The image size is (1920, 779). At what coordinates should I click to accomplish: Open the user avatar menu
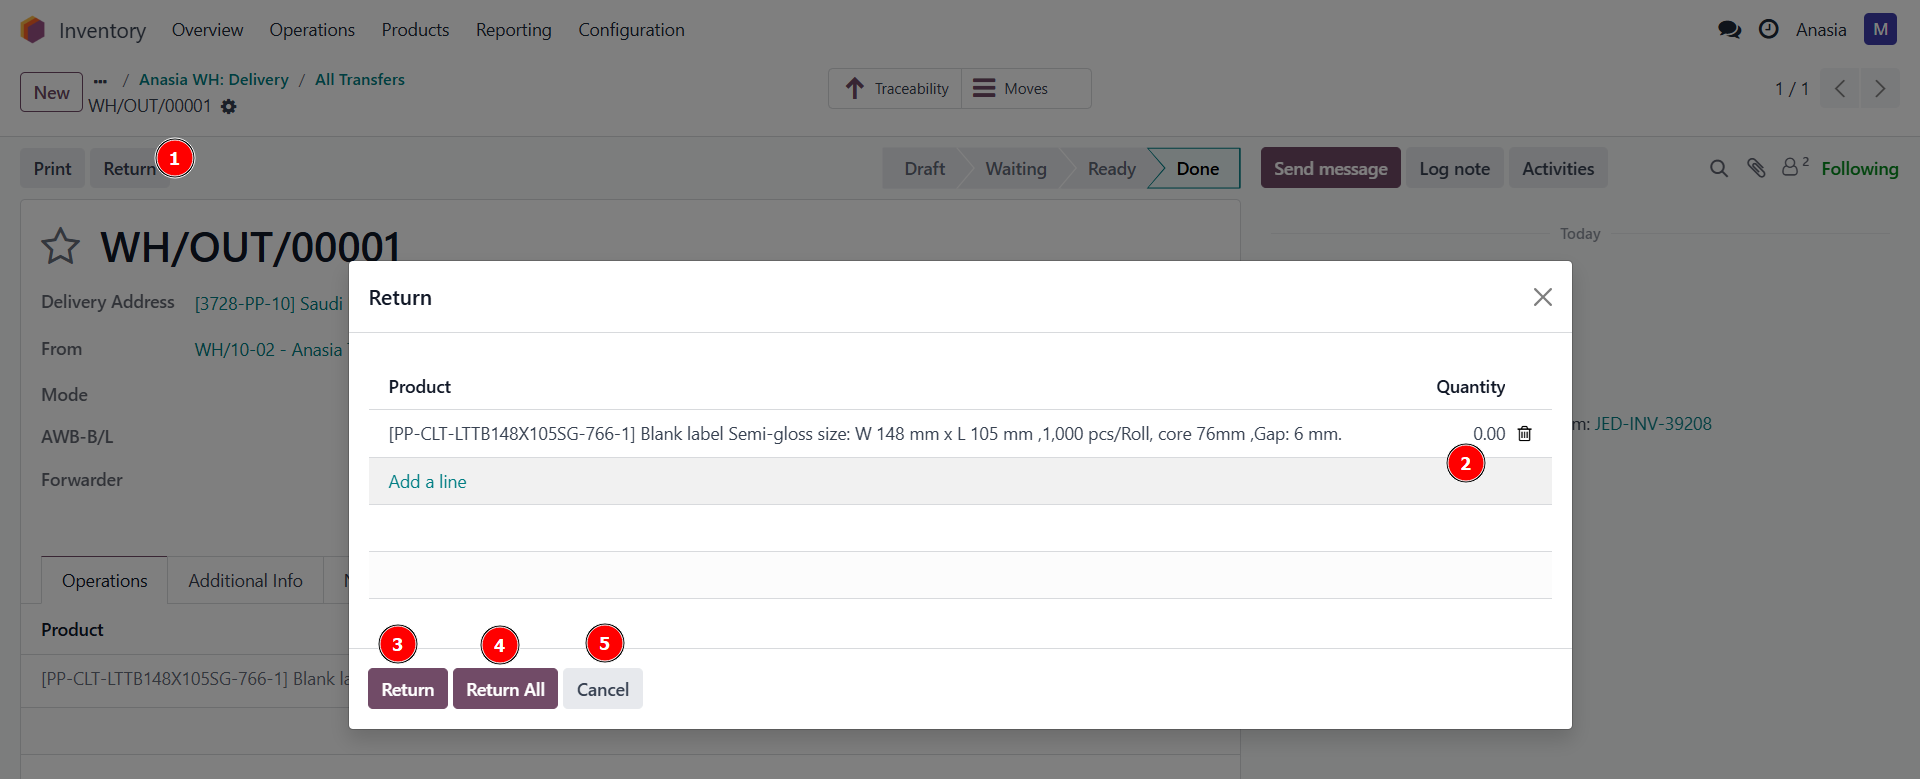coord(1880,30)
